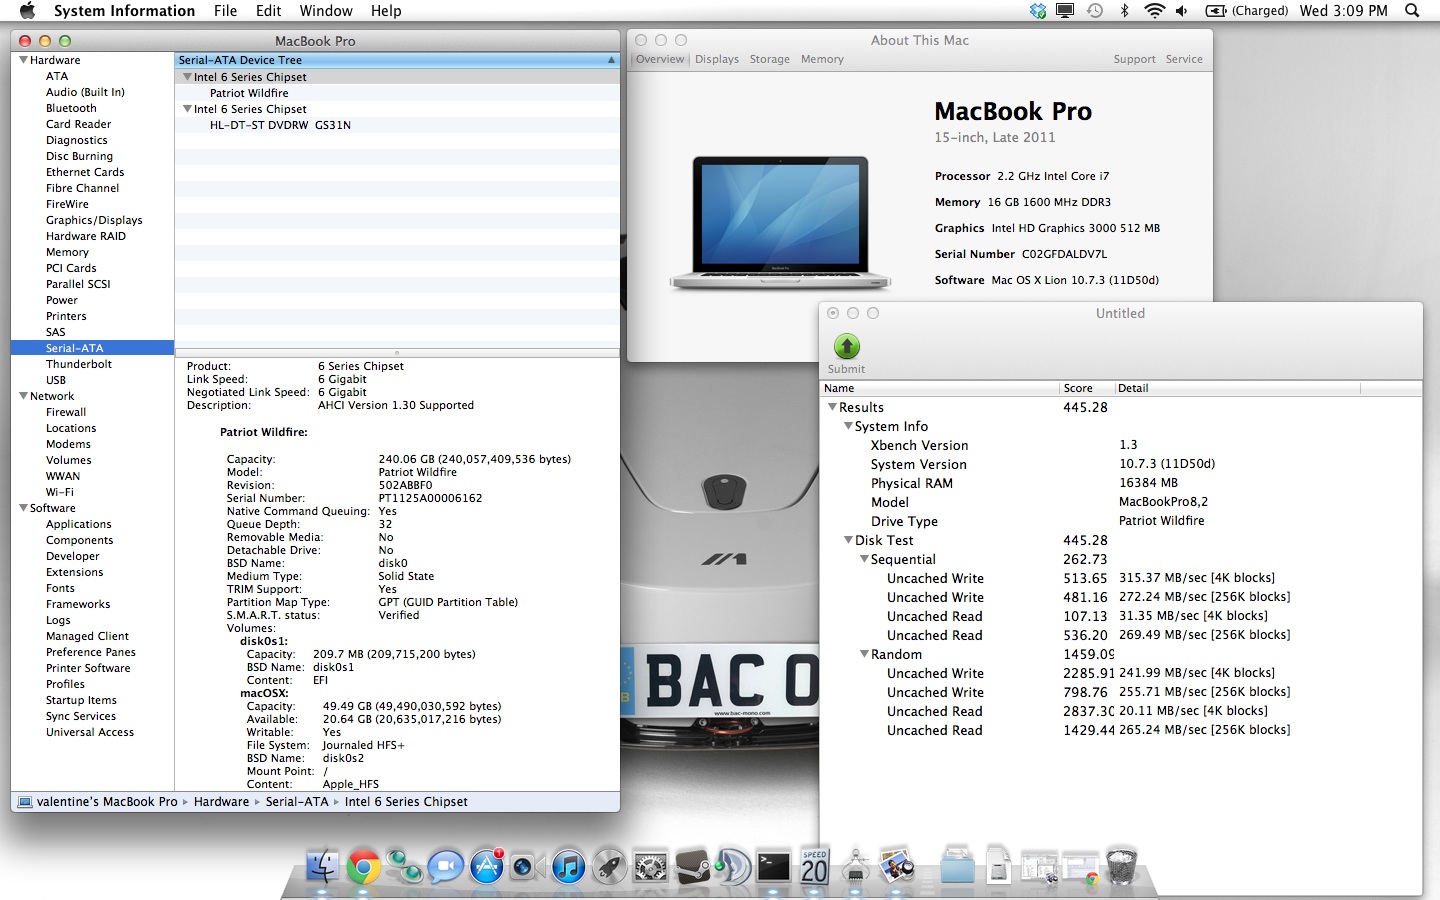Viewport: 1440px width, 900px height.
Task: Click Hardware in the bottom path bar
Action: coord(221,802)
